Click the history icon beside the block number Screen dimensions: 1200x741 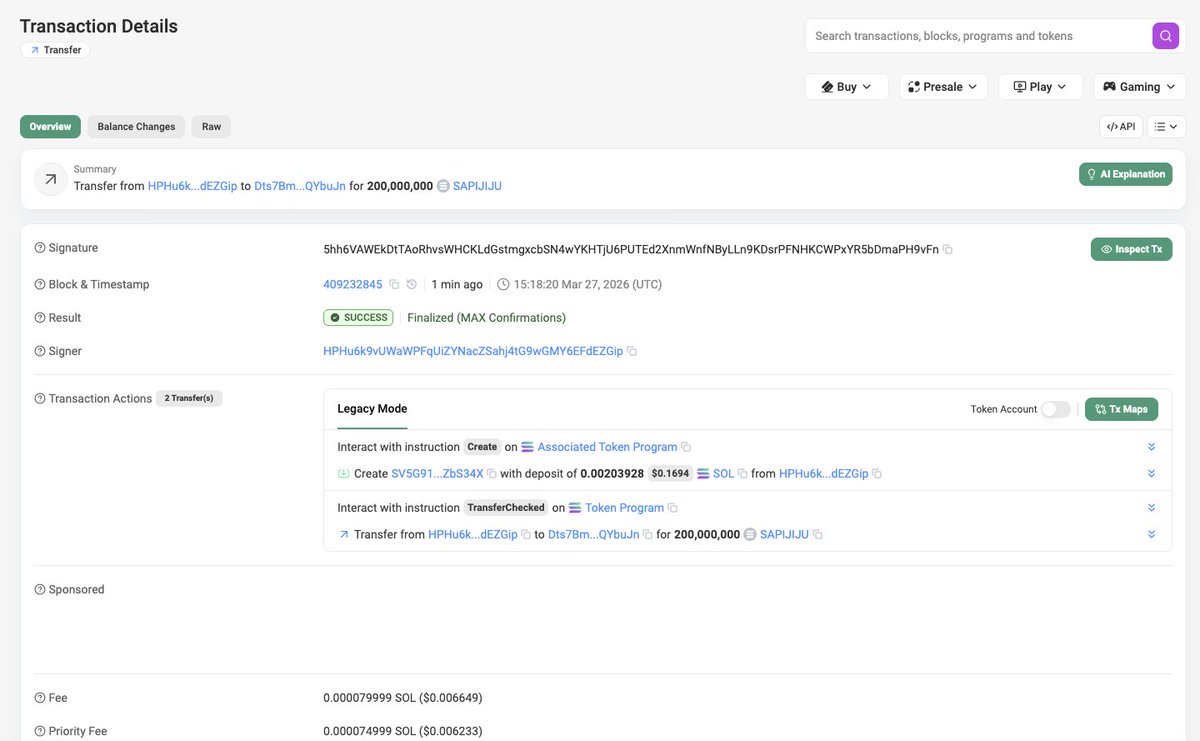pos(411,284)
